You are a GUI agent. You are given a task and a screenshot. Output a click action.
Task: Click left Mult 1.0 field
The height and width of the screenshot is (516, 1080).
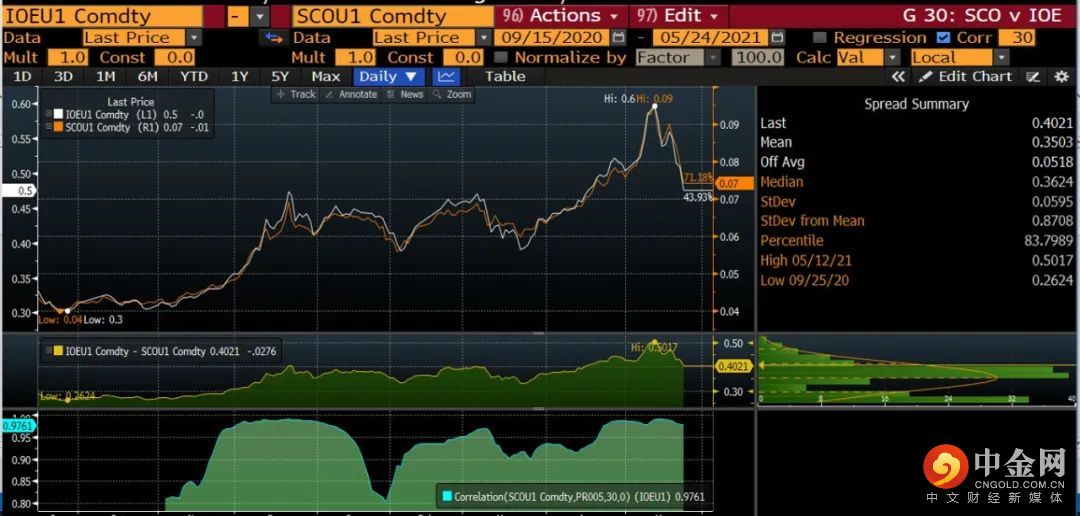[68, 58]
